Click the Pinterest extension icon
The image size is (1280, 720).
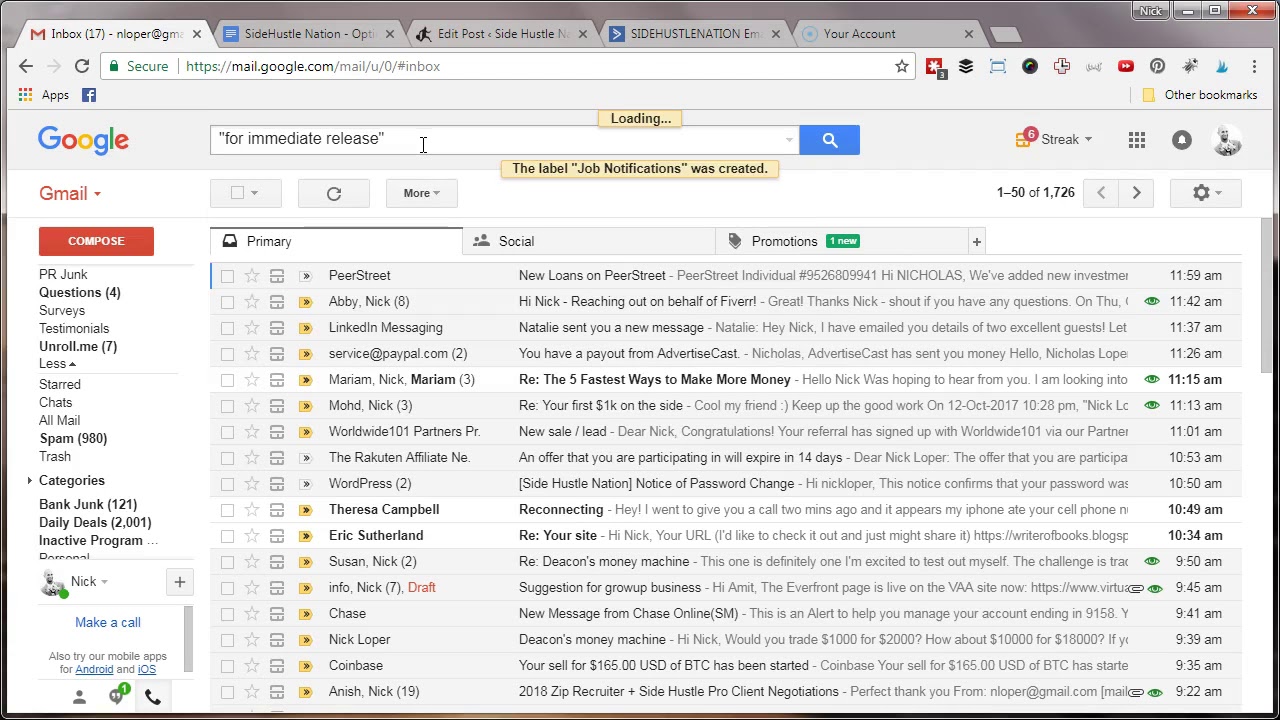[x=1157, y=66]
